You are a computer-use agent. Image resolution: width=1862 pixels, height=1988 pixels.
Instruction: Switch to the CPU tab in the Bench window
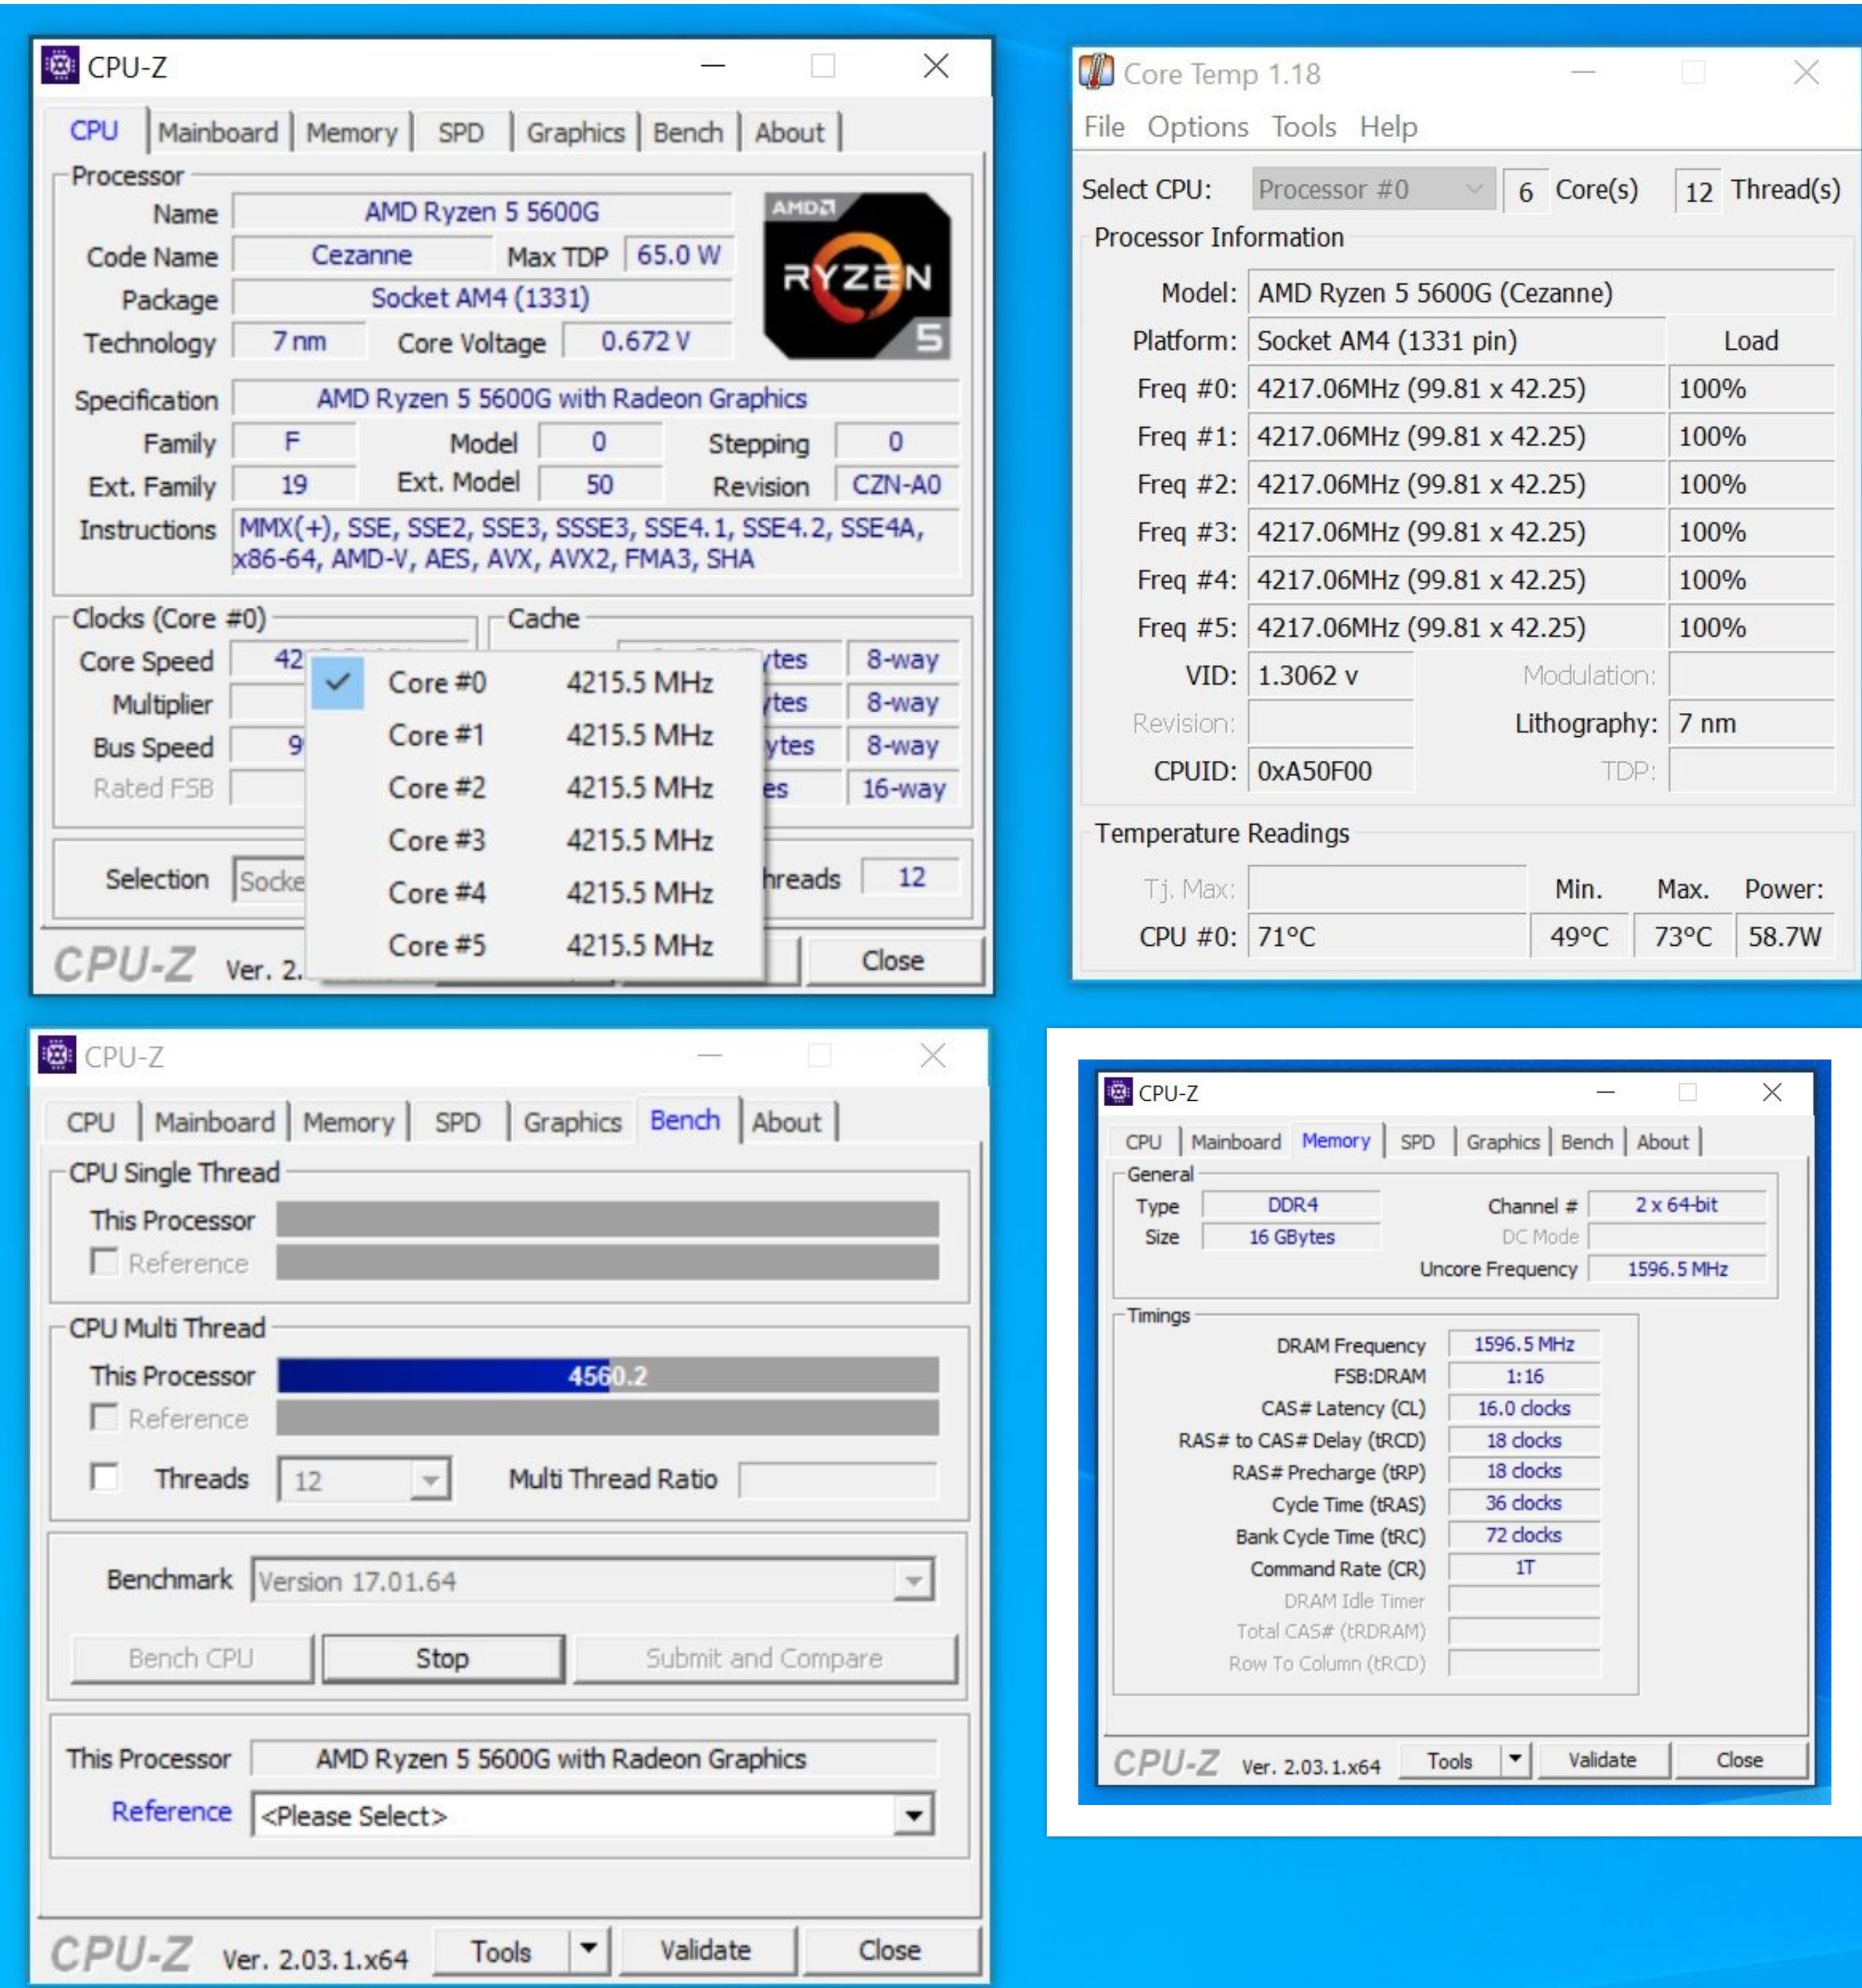click(90, 1122)
